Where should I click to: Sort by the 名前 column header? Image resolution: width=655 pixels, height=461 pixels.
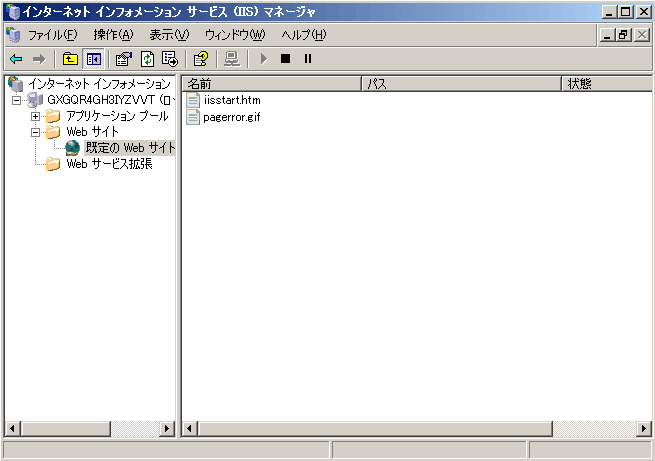point(270,84)
